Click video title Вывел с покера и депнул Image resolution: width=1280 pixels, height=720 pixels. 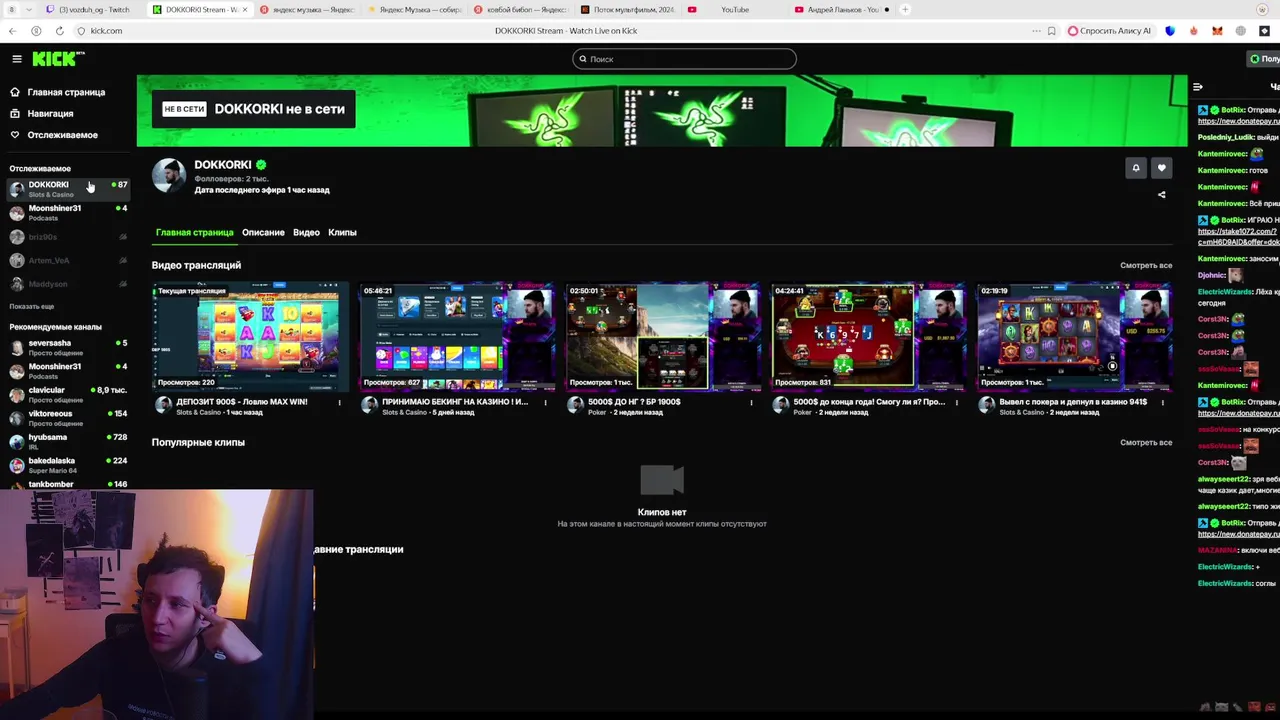pyautogui.click(x=1073, y=402)
